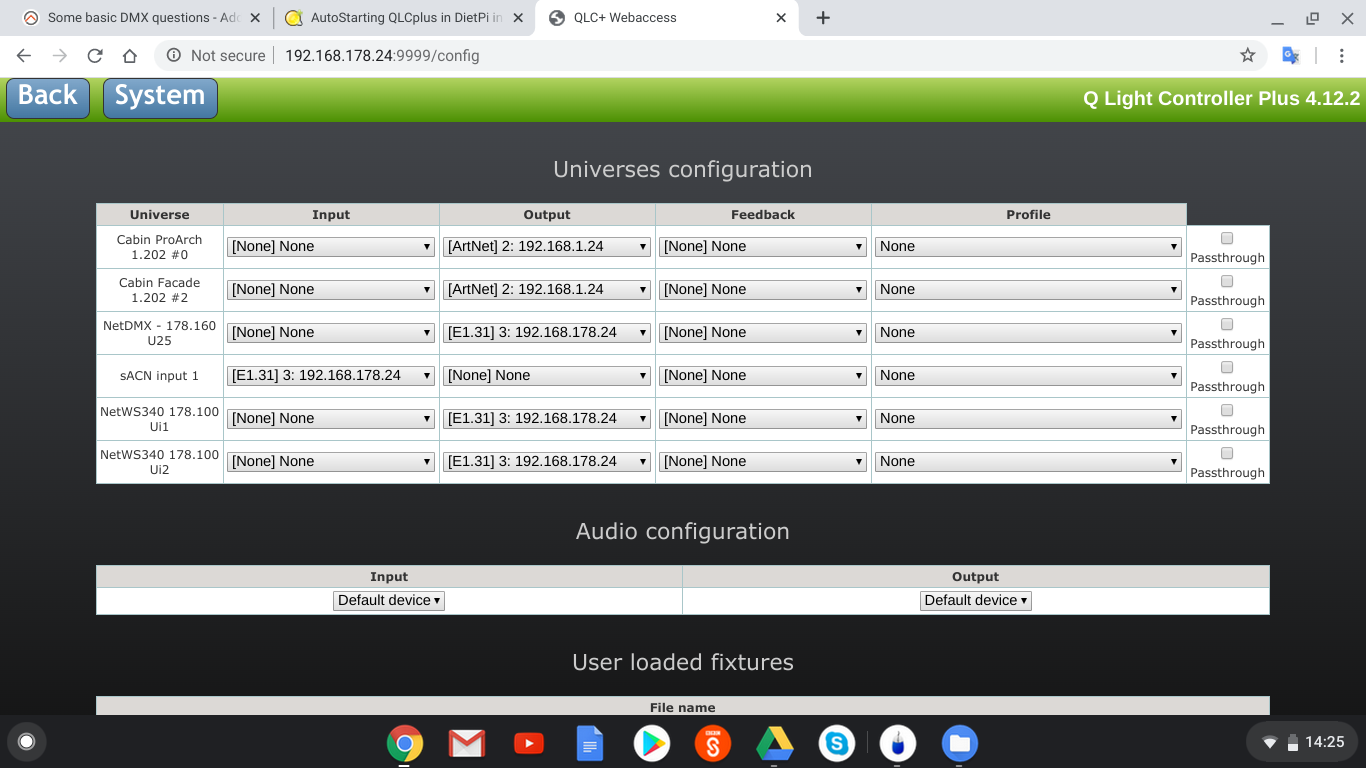Click the browser forward arrow
This screenshot has height=768, width=1366.
60,56
